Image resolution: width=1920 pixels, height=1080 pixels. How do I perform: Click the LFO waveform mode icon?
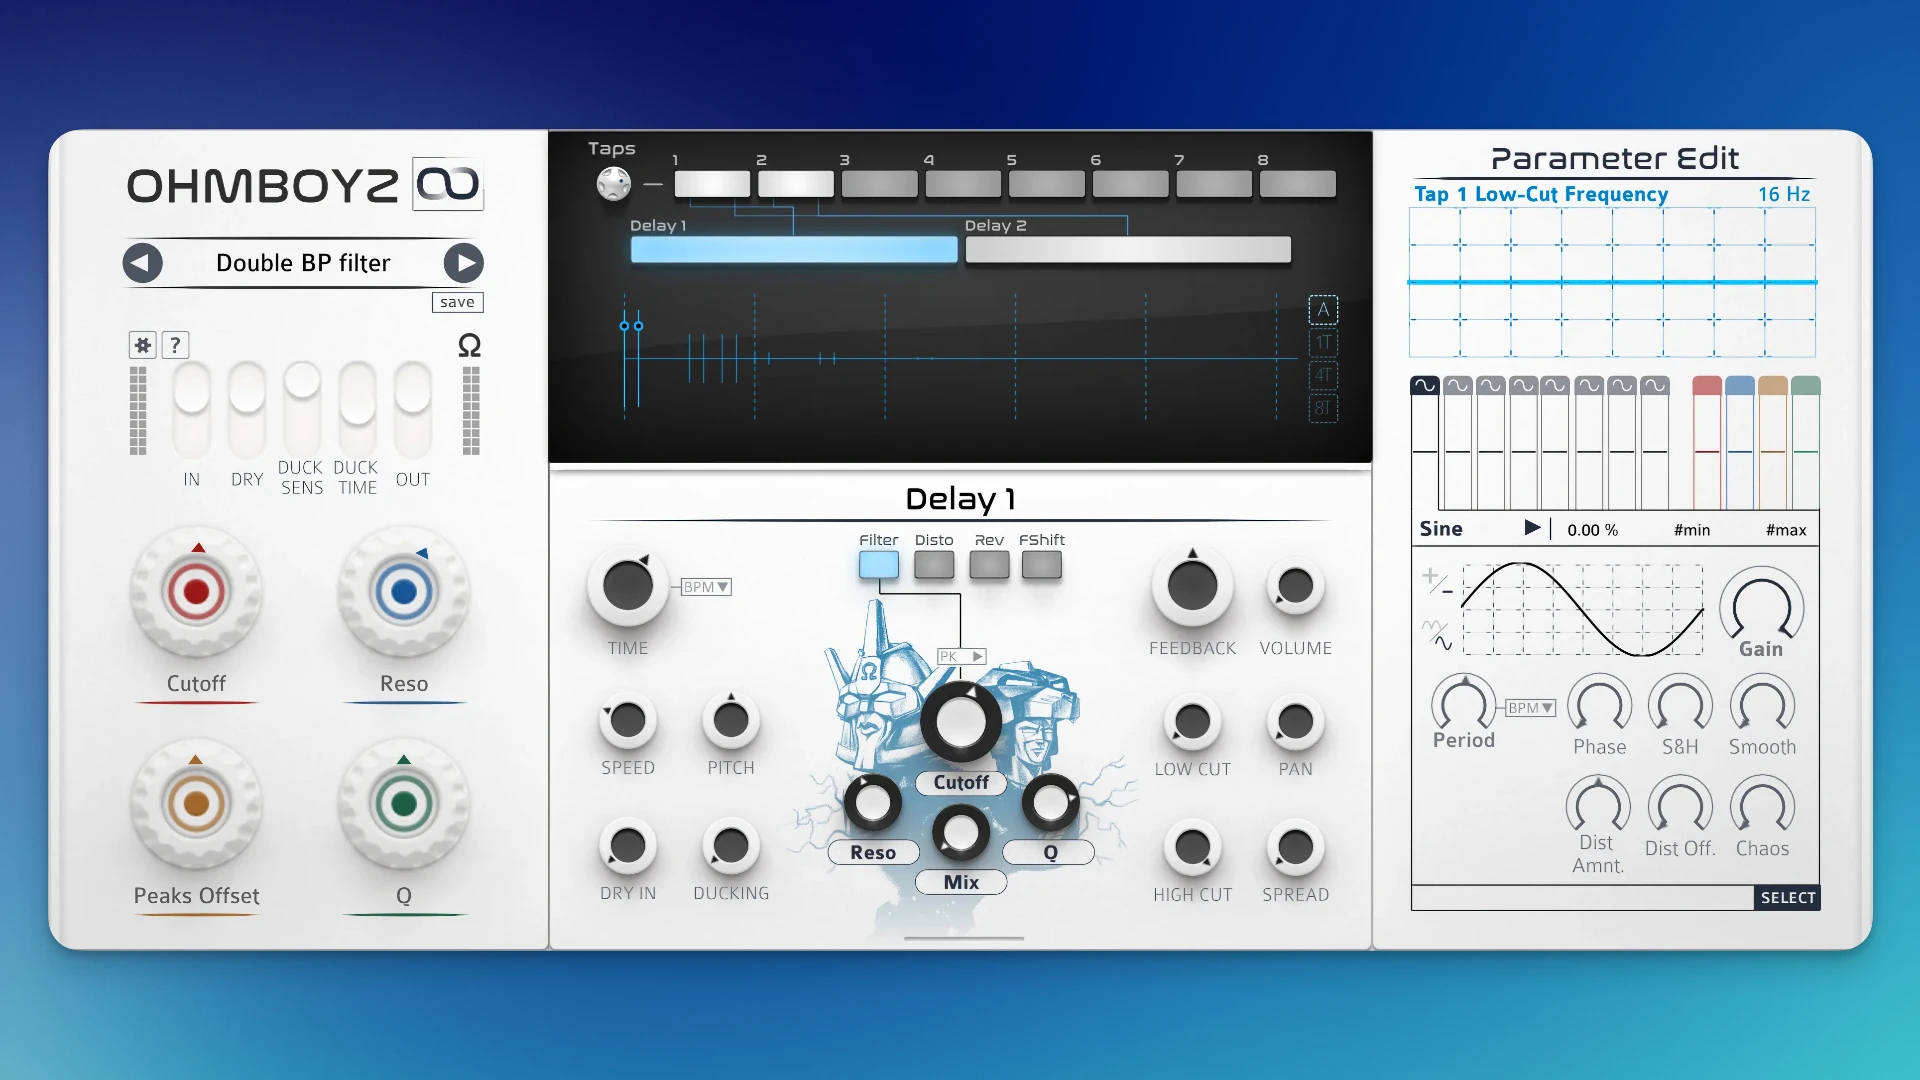[1436, 634]
